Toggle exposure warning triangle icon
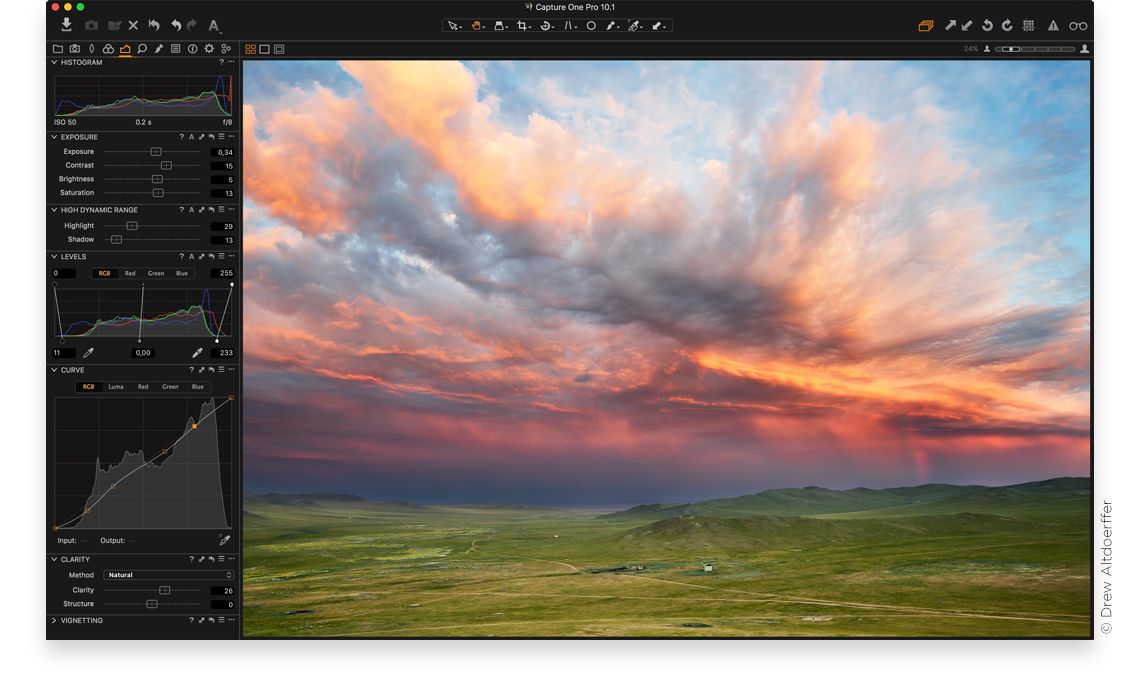Screen dimensions: 1140x684 1053,25
